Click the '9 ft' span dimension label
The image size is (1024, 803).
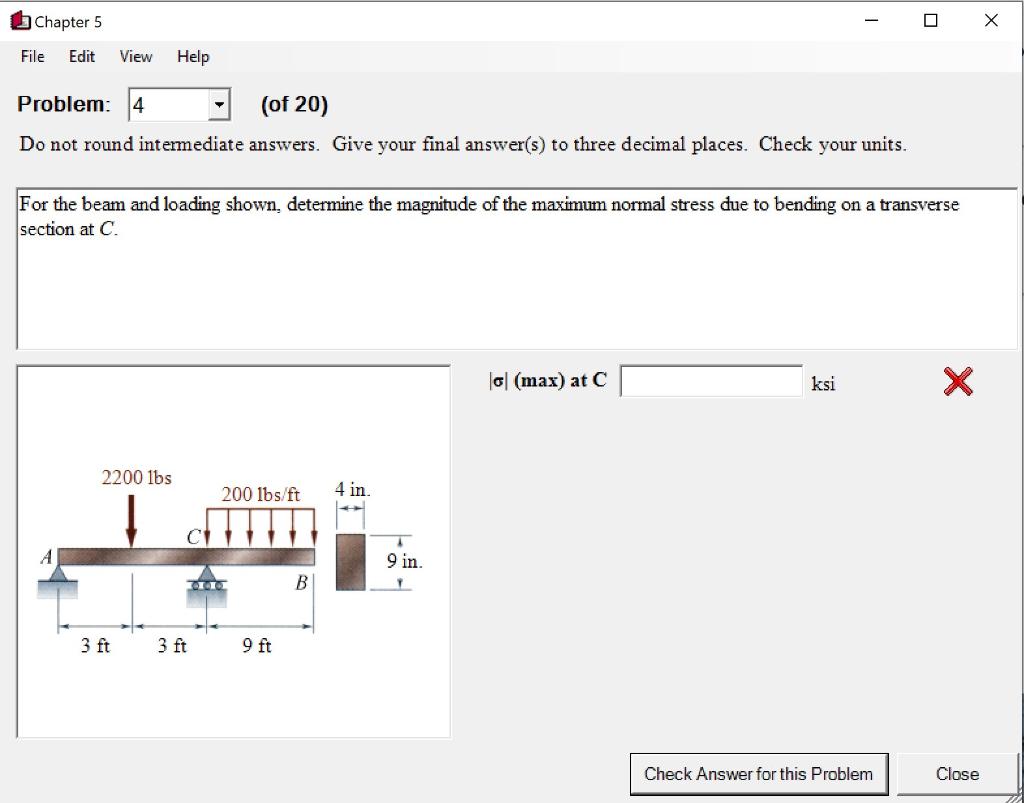(257, 646)
